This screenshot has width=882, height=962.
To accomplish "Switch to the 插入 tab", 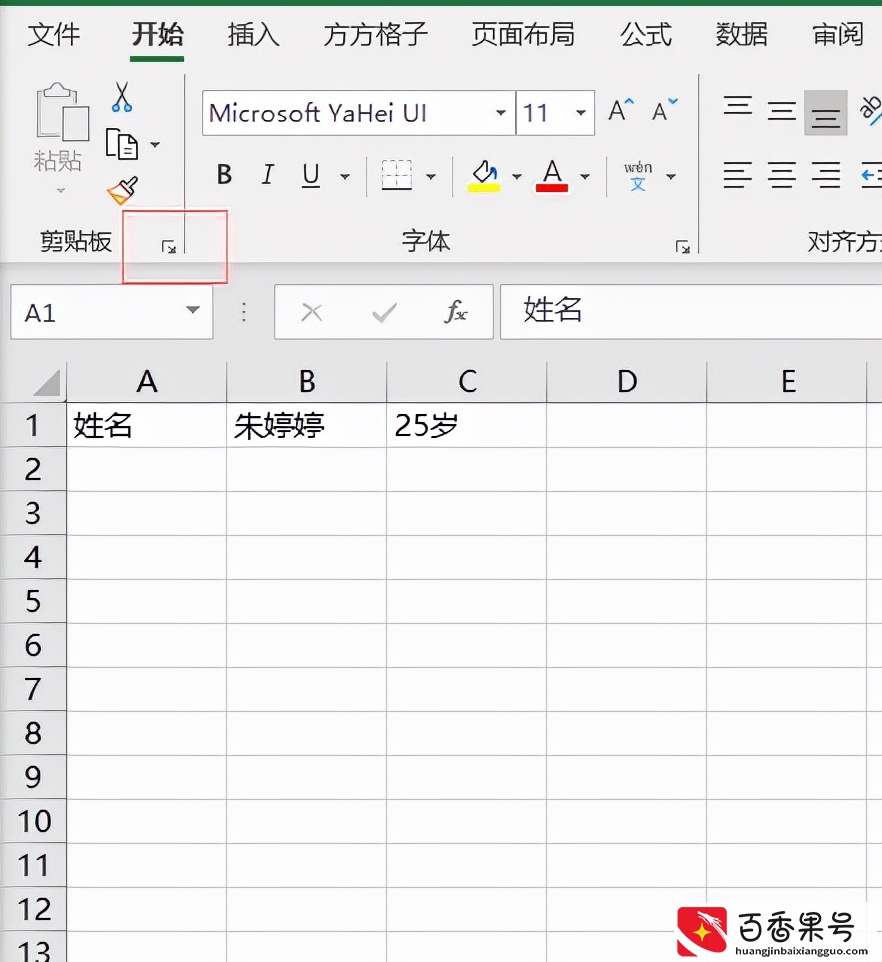I will tap(253, 34).
